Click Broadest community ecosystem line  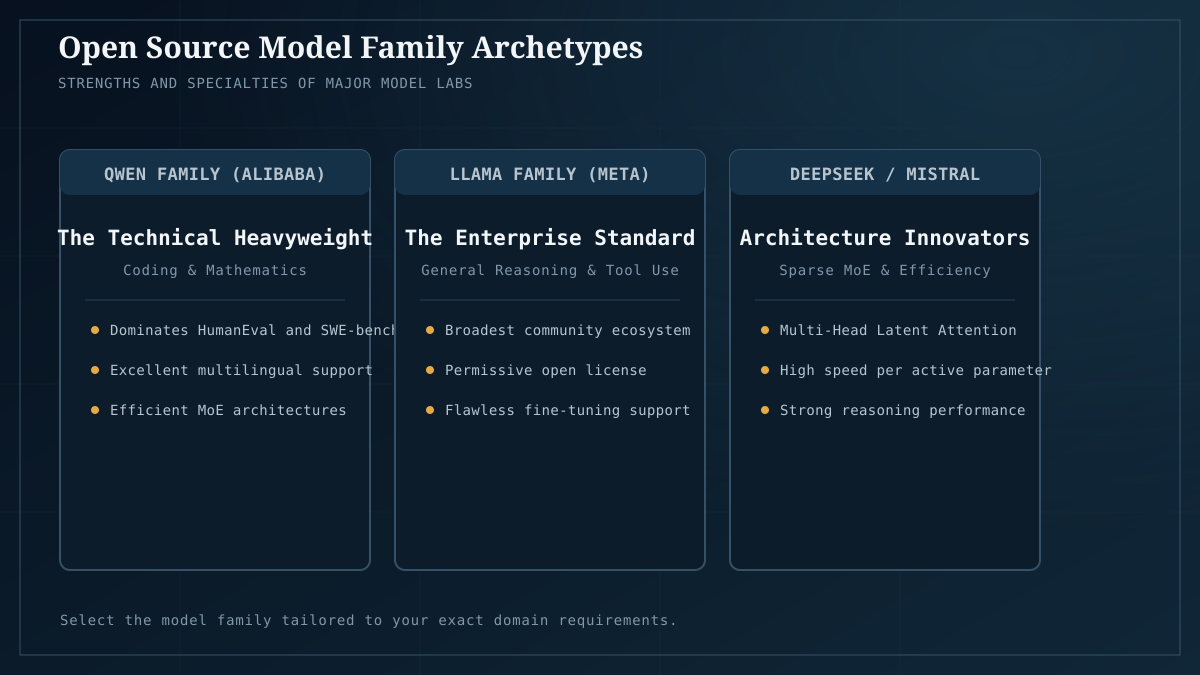567,330
